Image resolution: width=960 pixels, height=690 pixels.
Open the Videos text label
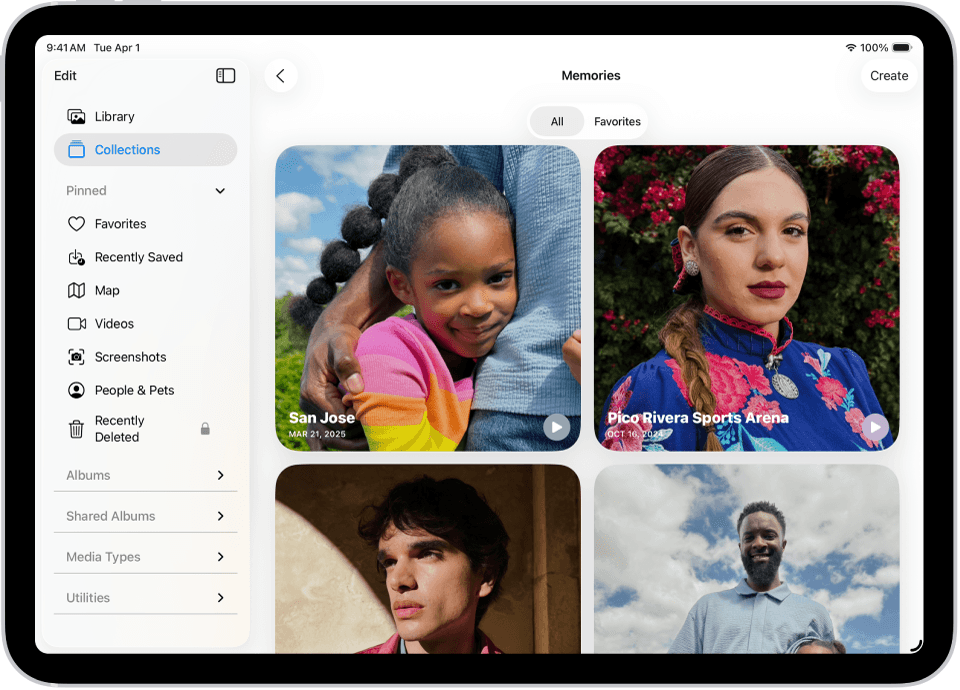[x=114, y=323]
